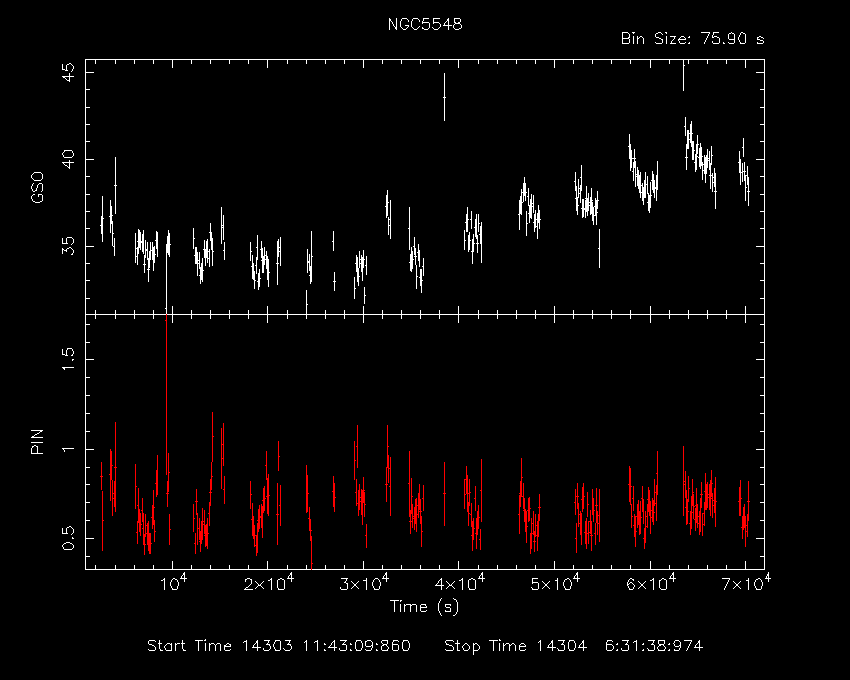Click the 0.5 tick label on PIN axis
This screenshot has width=850, height=680.
pyautogui.click(x=68, y=538)
